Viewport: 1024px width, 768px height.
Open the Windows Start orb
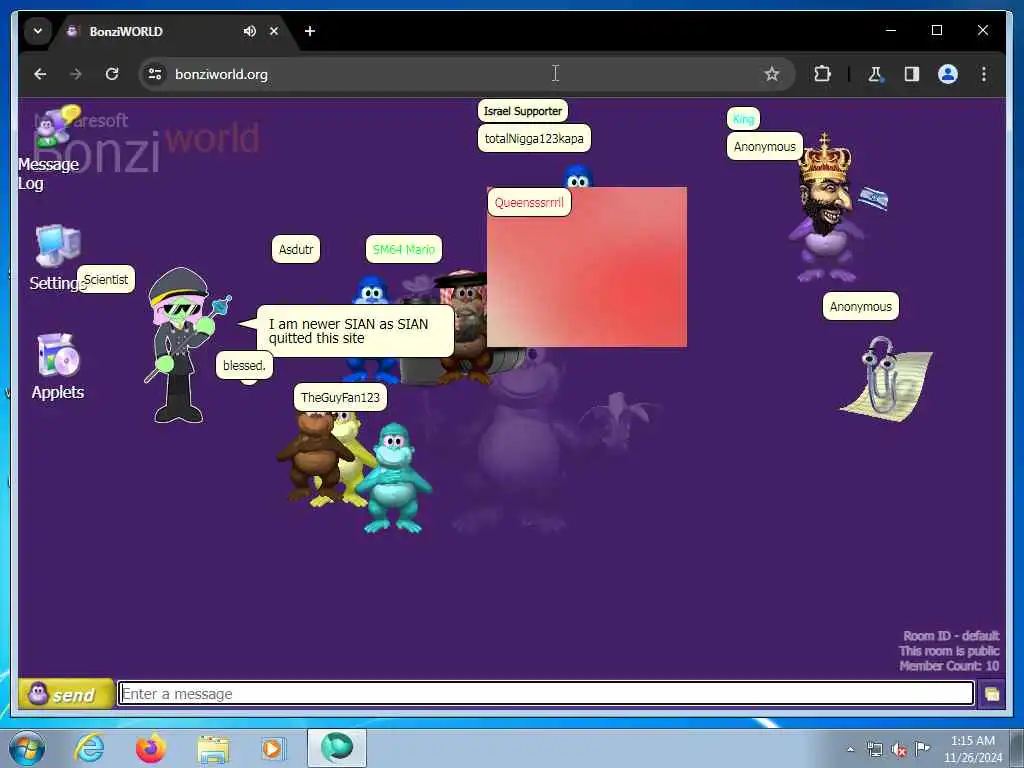26,748
